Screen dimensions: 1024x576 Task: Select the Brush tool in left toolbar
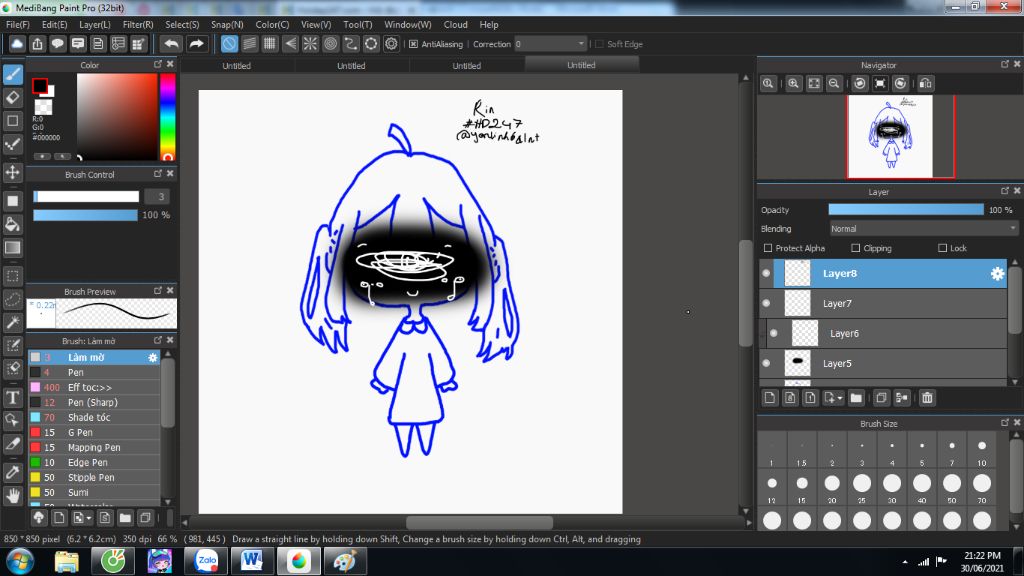(12, 74)
